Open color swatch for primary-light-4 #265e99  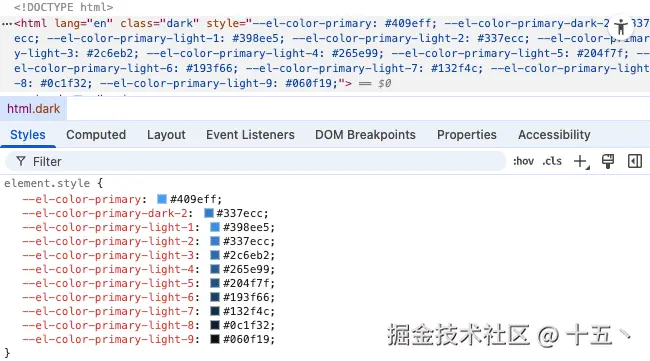(x=215, y=269)
